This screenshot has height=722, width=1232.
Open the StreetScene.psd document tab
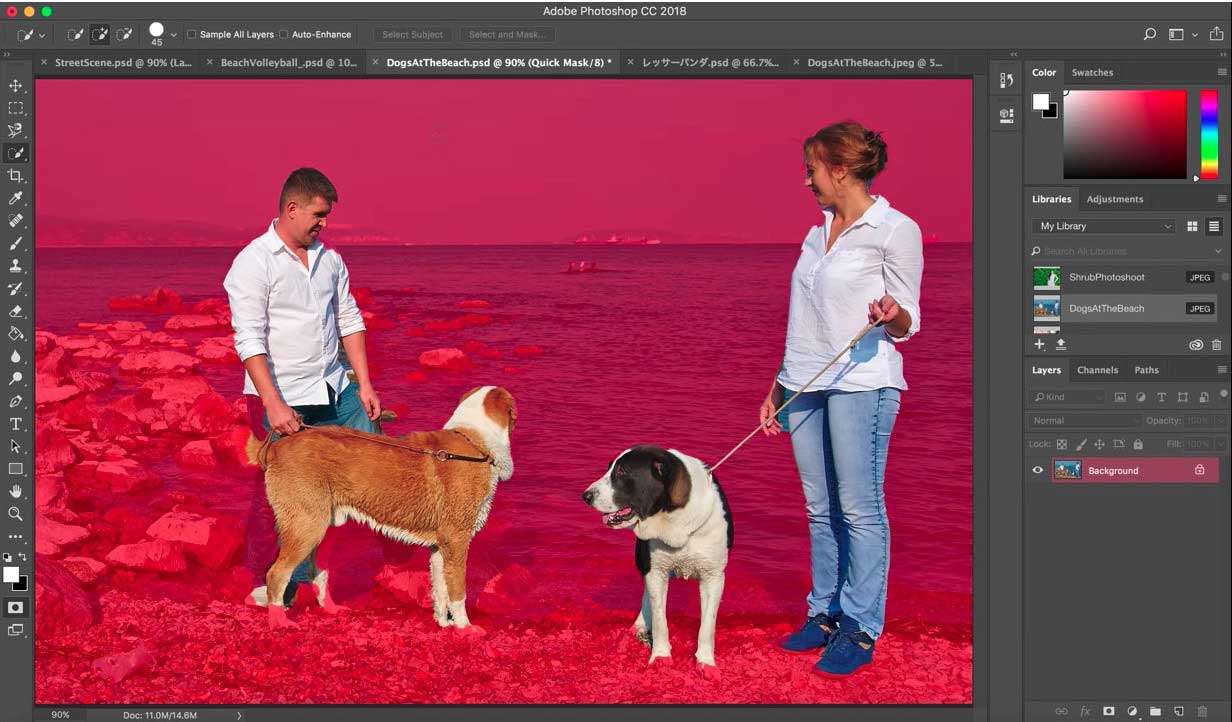[122, 62]
